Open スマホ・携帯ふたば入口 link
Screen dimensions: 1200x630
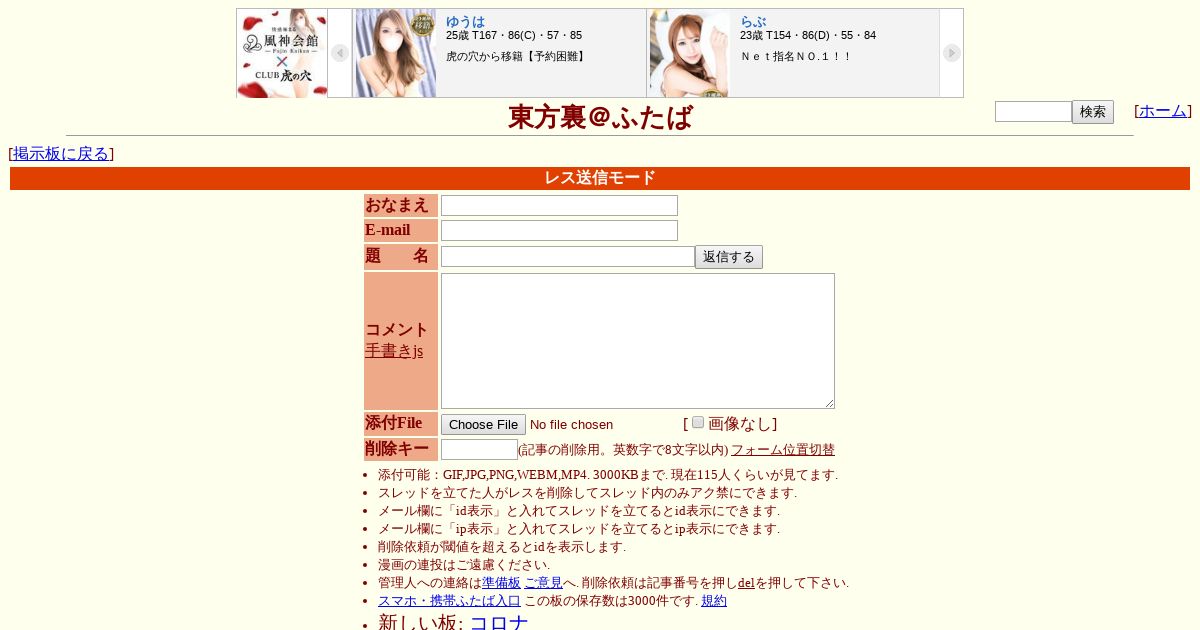(449, 601)
